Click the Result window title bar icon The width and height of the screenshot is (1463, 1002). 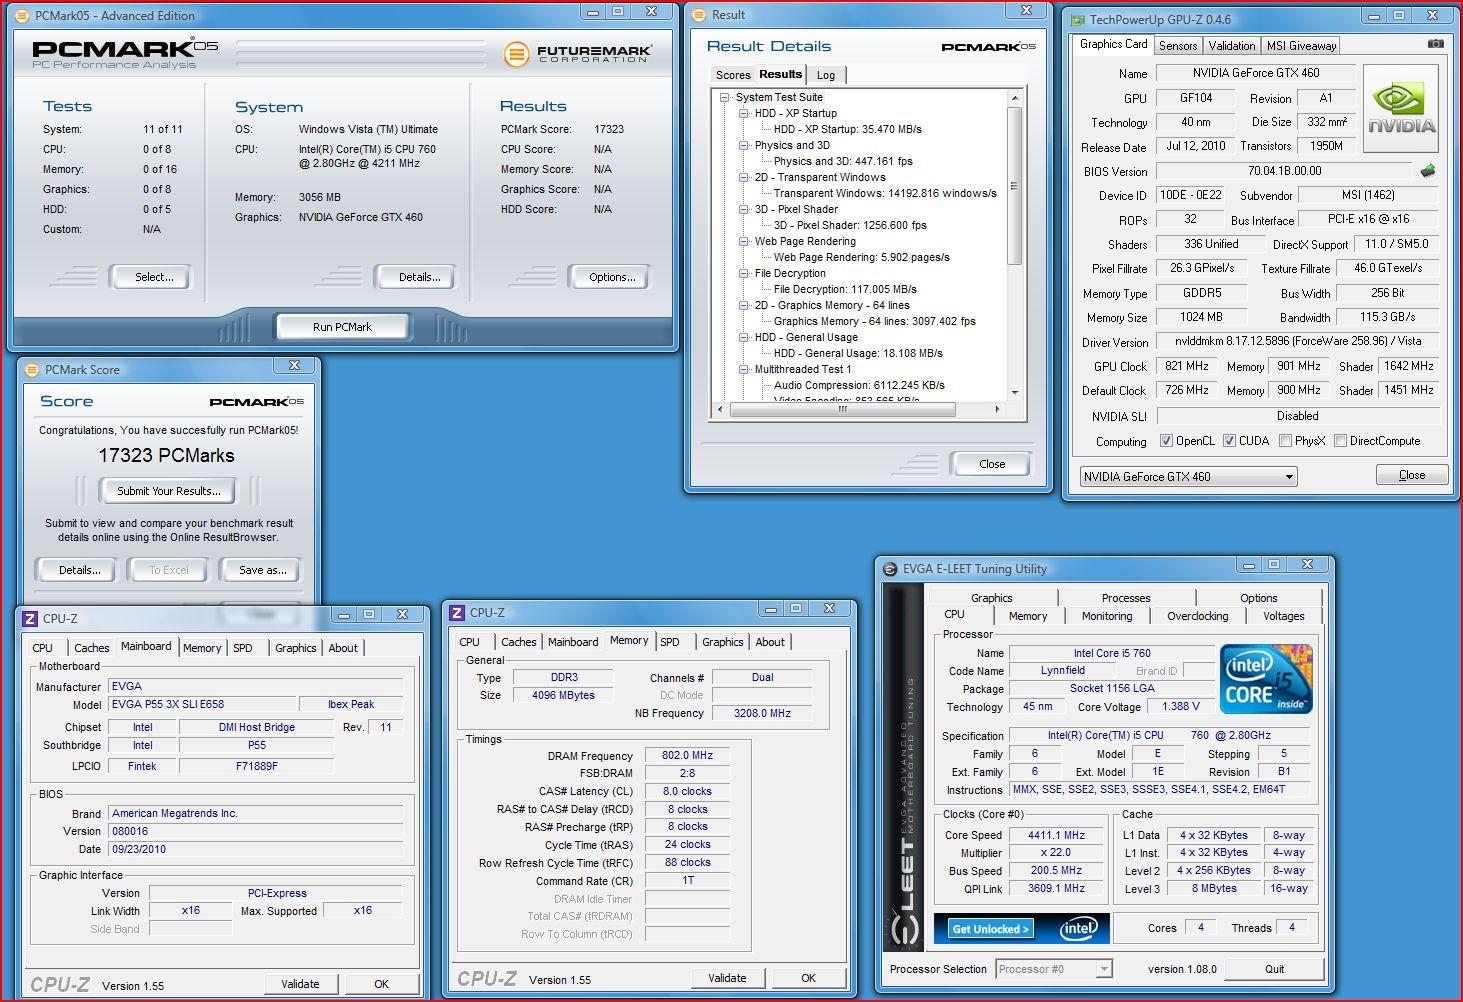pos(699,14)
